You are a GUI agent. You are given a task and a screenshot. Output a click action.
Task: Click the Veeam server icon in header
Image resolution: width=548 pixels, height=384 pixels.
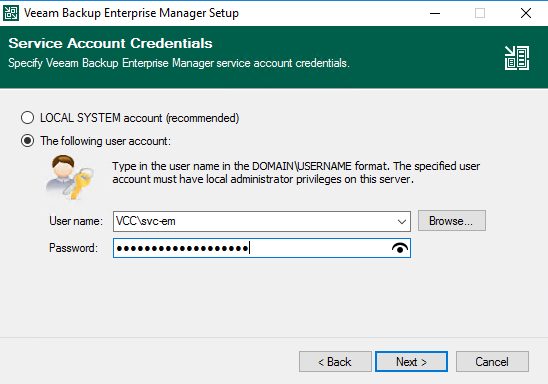[x=517, y=58]
